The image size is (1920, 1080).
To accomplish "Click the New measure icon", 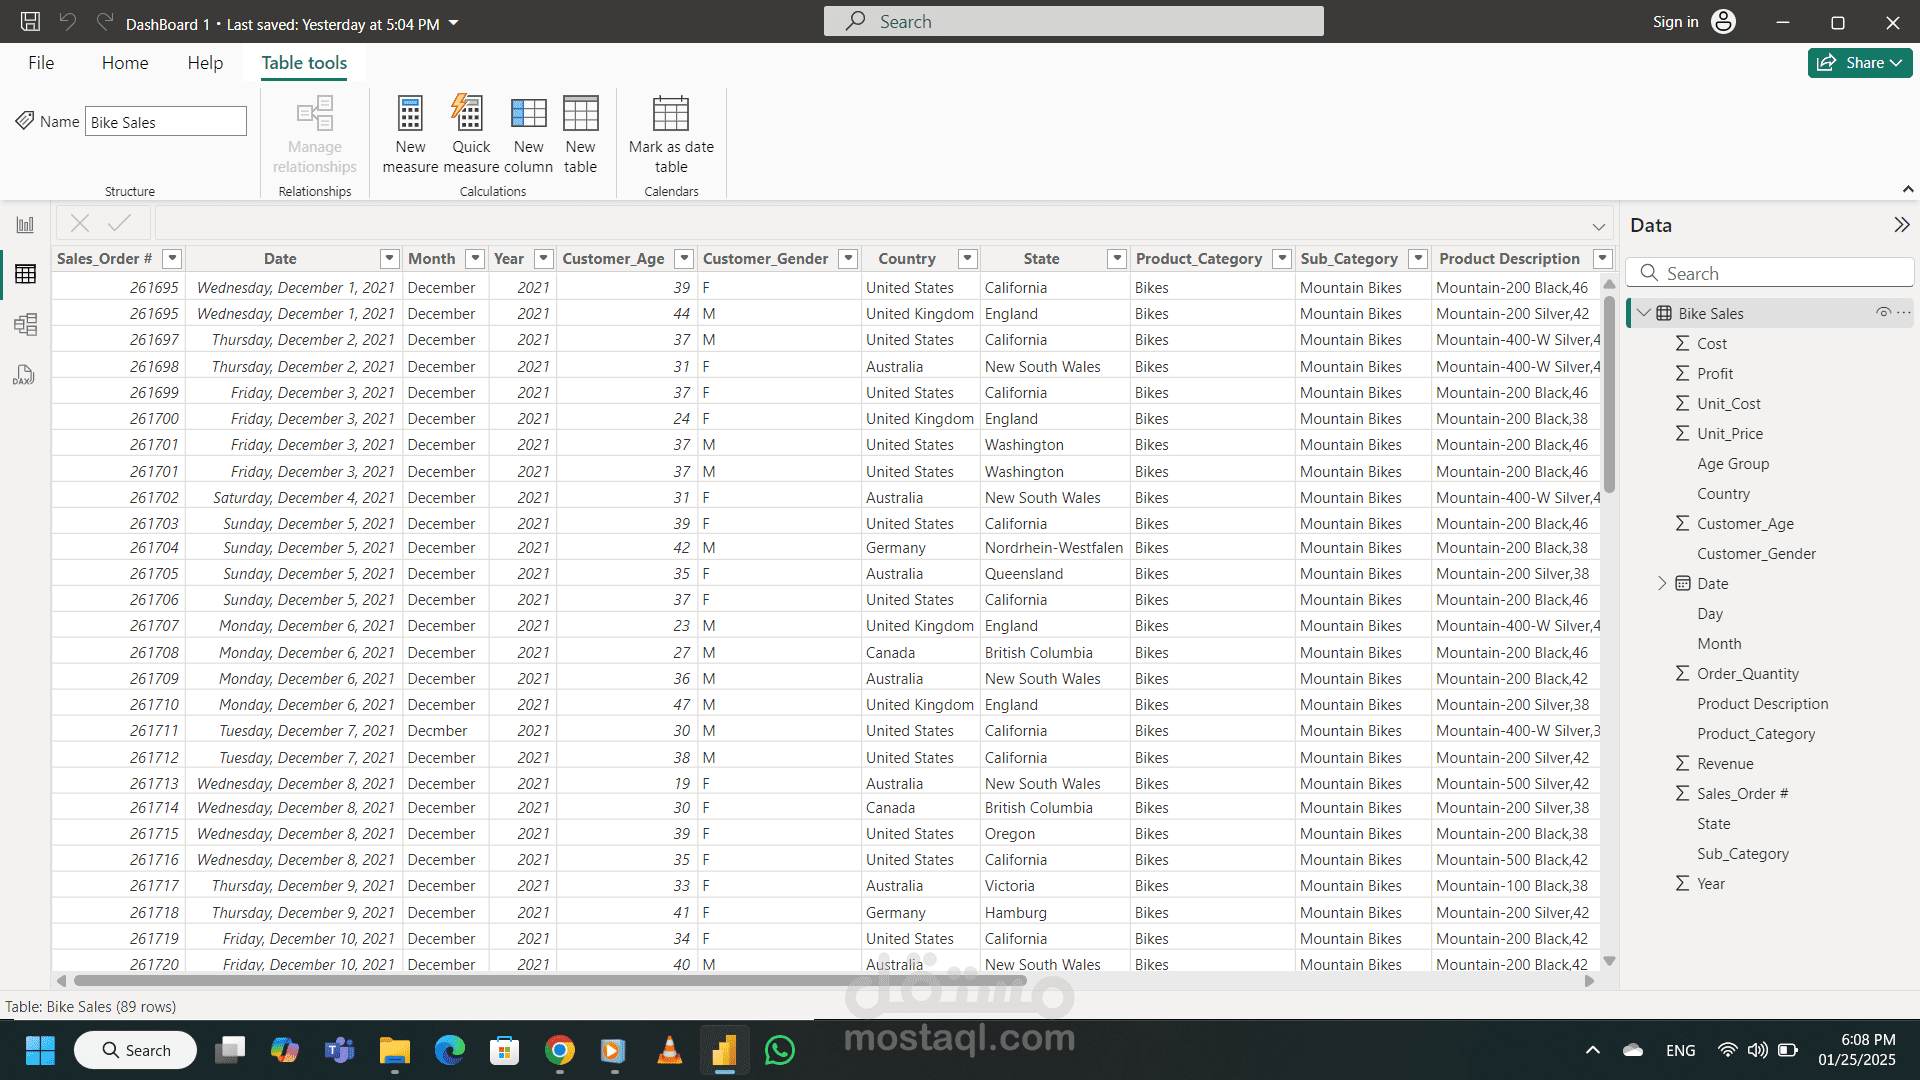I will tap(410, 114).
